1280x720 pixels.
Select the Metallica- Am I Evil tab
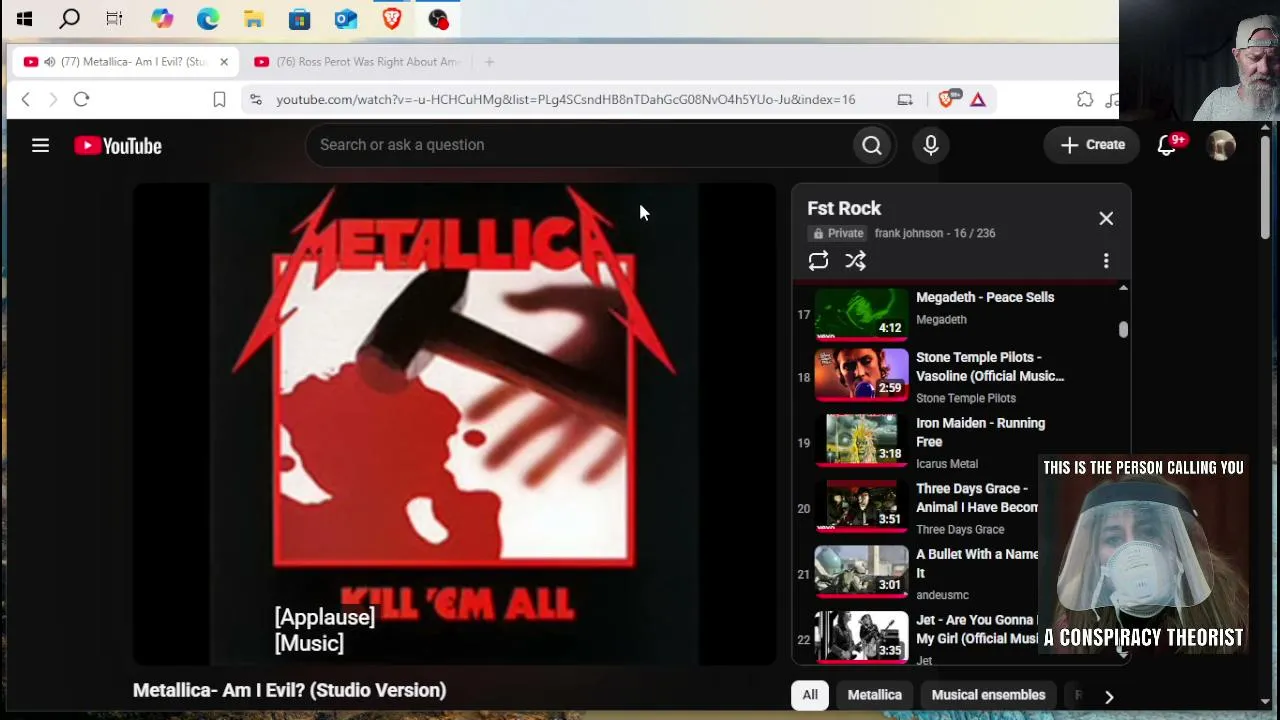[125, 62]
